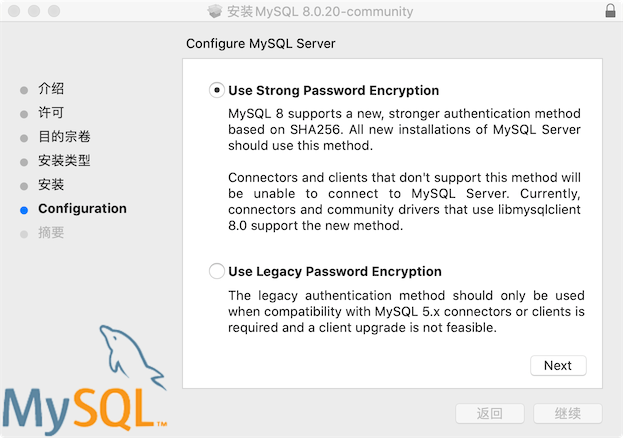Go to the 介绍 step in sidebar
This screenshot has width=623, height=438.
click(51, 89)
